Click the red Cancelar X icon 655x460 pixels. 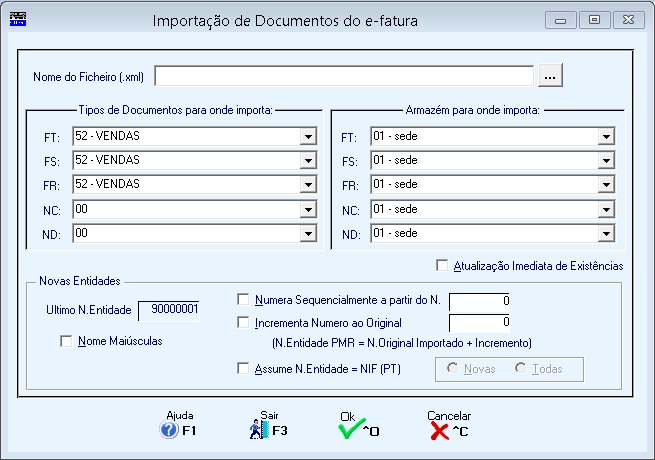439,431
